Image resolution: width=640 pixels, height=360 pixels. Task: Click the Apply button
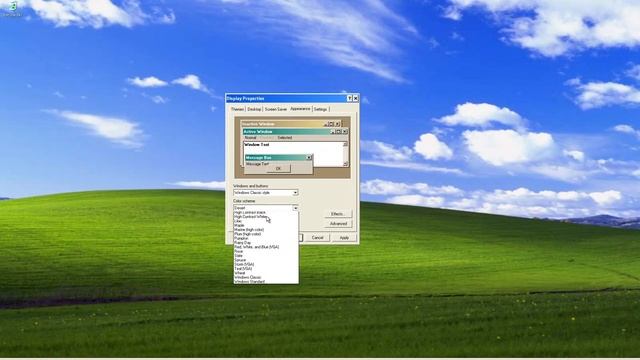pos(344,238)
